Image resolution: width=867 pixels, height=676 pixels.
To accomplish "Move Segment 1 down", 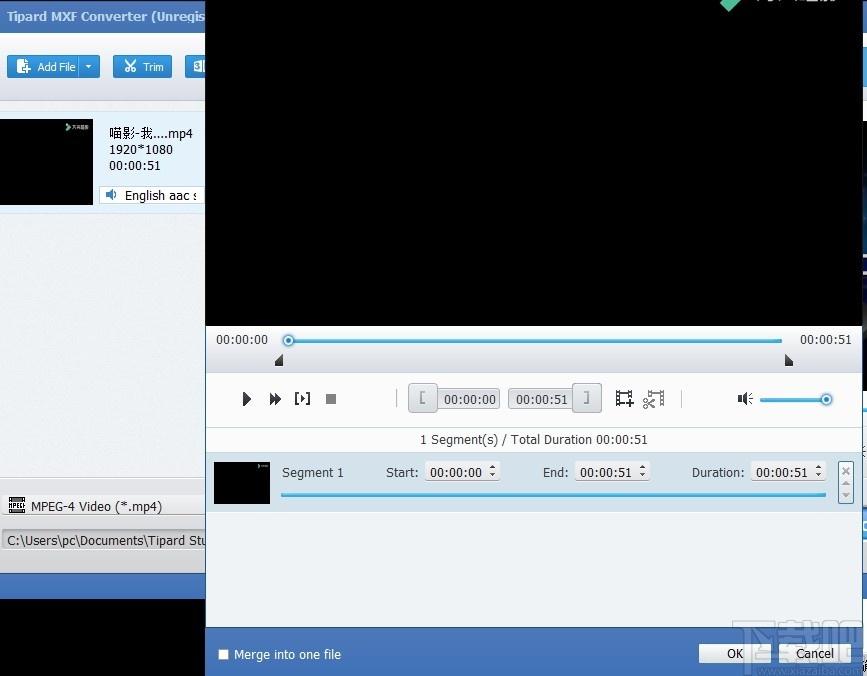I will [x=845, y=495].
